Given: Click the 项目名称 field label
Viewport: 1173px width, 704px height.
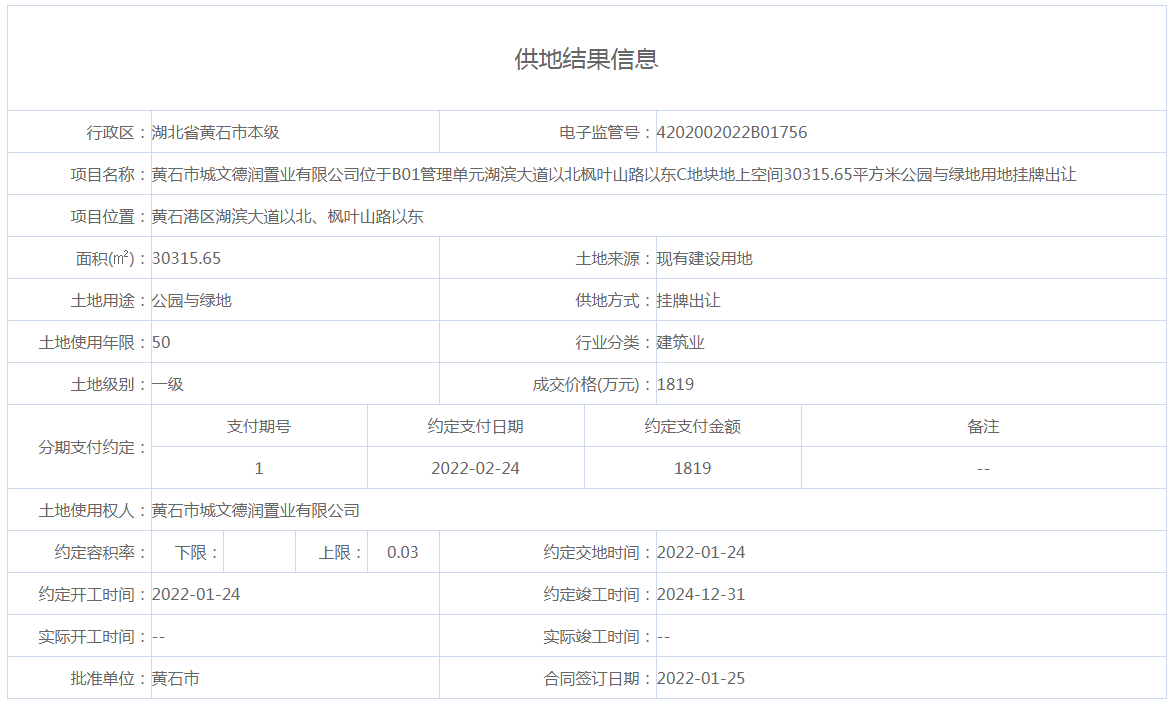Looking at the screenshot, I should 110,174.
